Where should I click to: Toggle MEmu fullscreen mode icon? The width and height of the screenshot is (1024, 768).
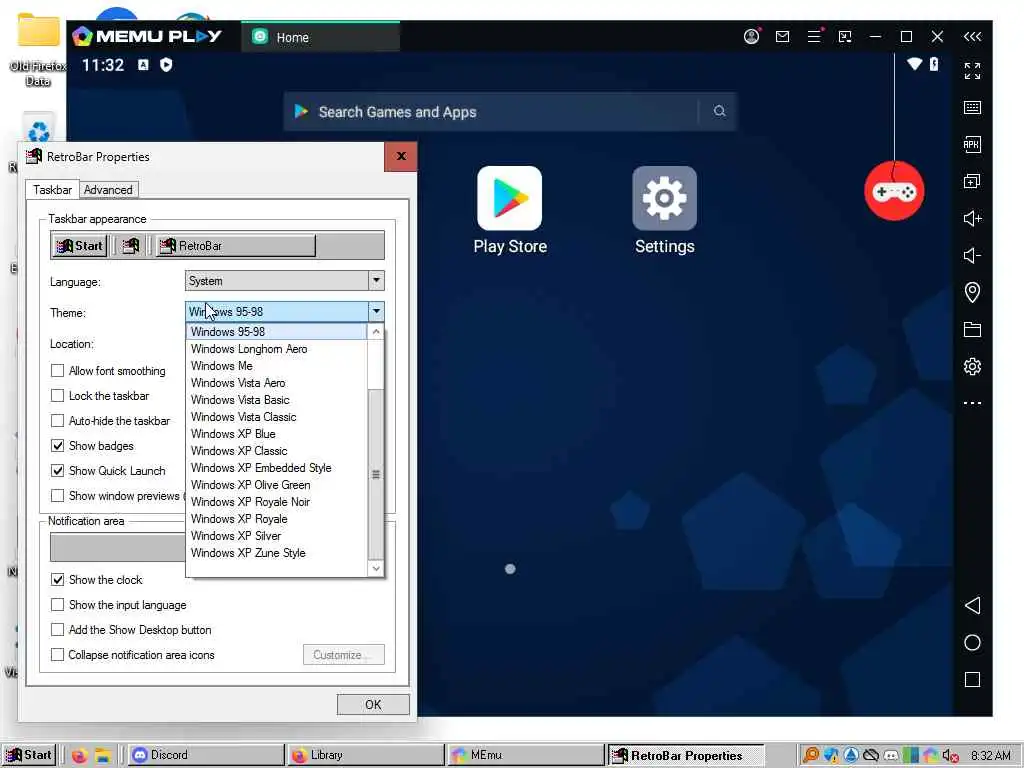972,71
